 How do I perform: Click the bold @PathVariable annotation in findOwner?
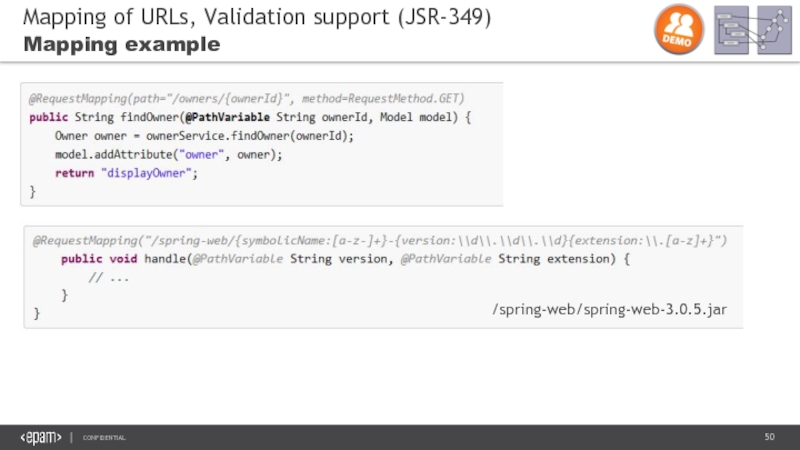coord(228,117)
